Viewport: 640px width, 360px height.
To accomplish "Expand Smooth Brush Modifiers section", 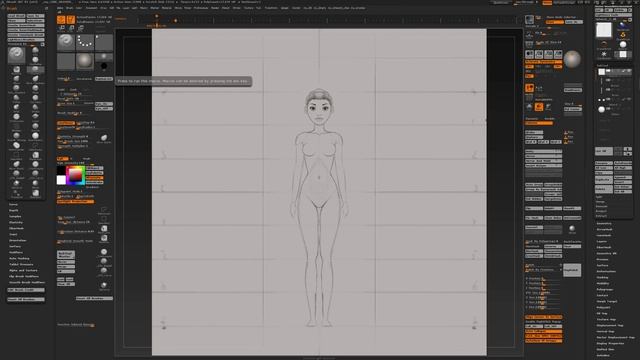I will pos(27,282).
